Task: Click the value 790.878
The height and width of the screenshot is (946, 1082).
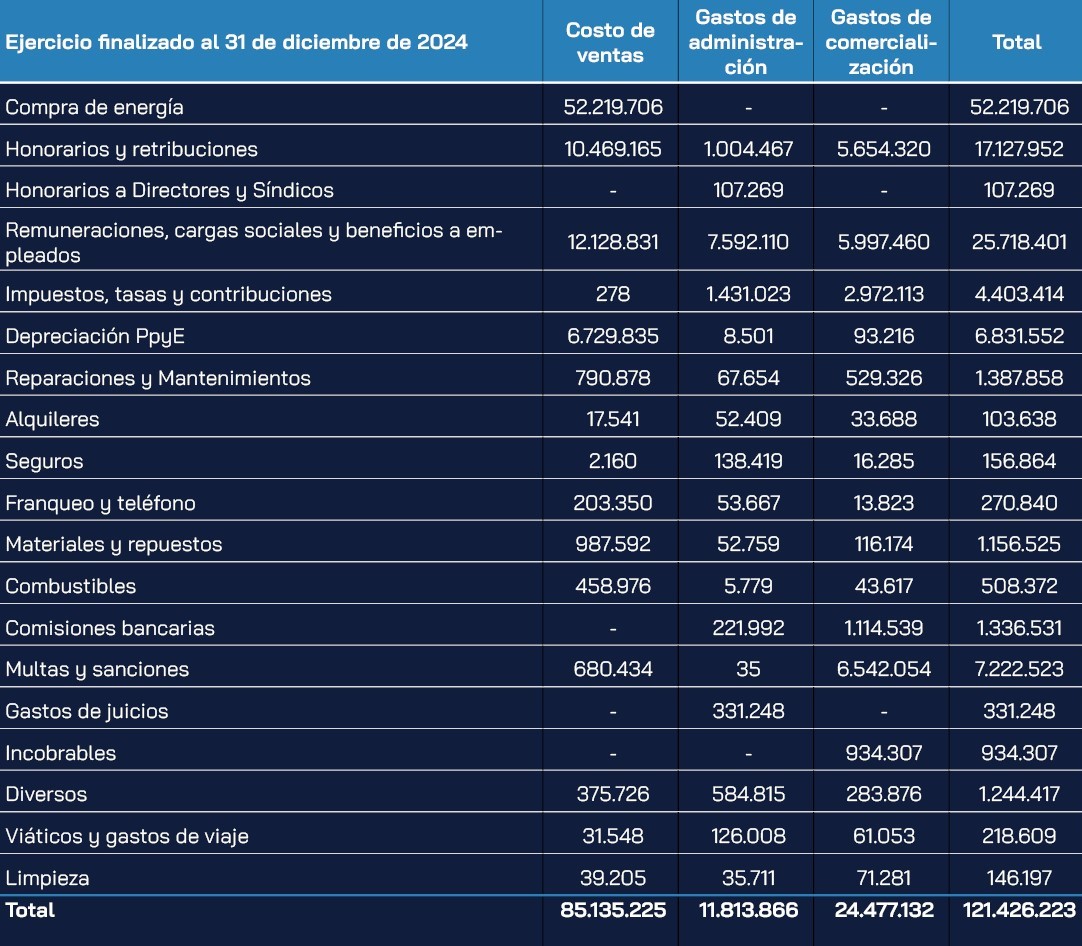Action: (x=613, y=378)
